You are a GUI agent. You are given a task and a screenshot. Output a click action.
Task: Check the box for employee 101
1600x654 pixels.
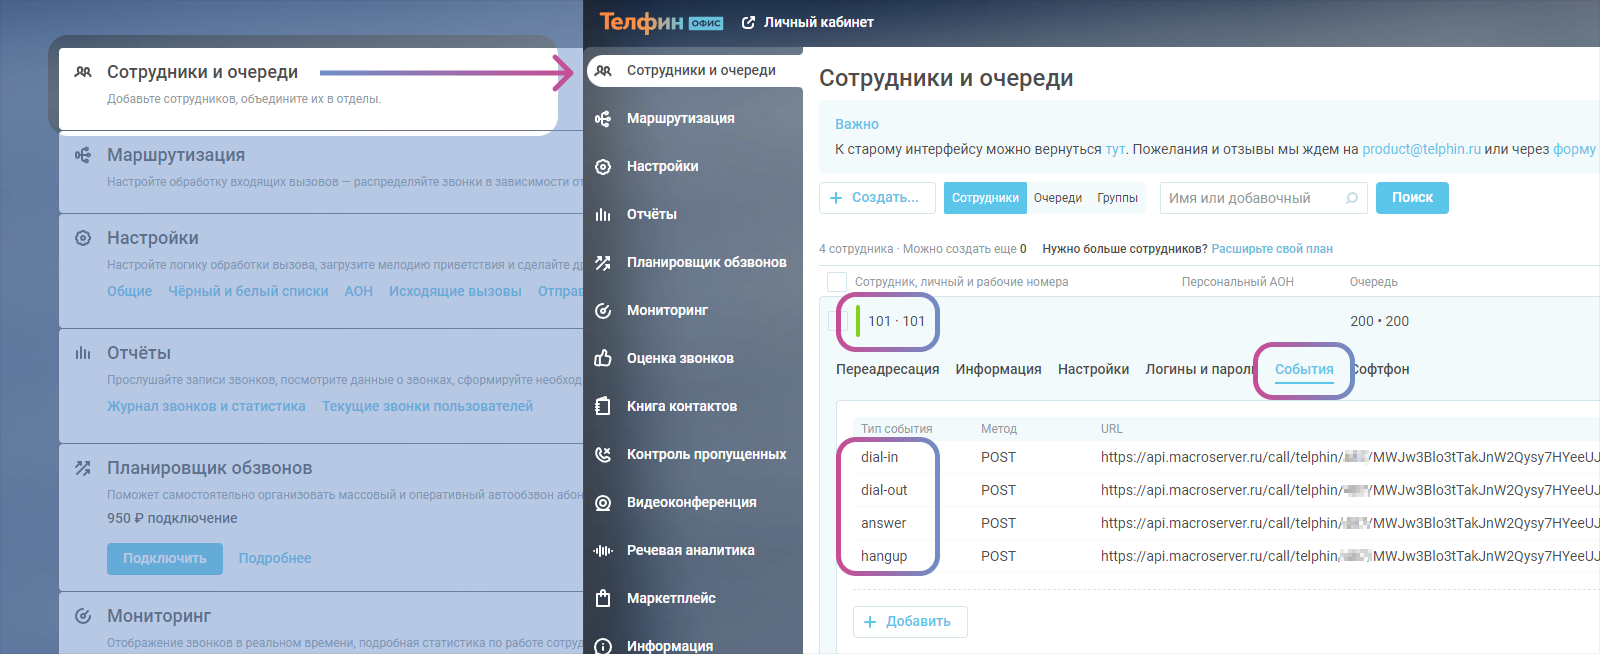click(838, 321)
